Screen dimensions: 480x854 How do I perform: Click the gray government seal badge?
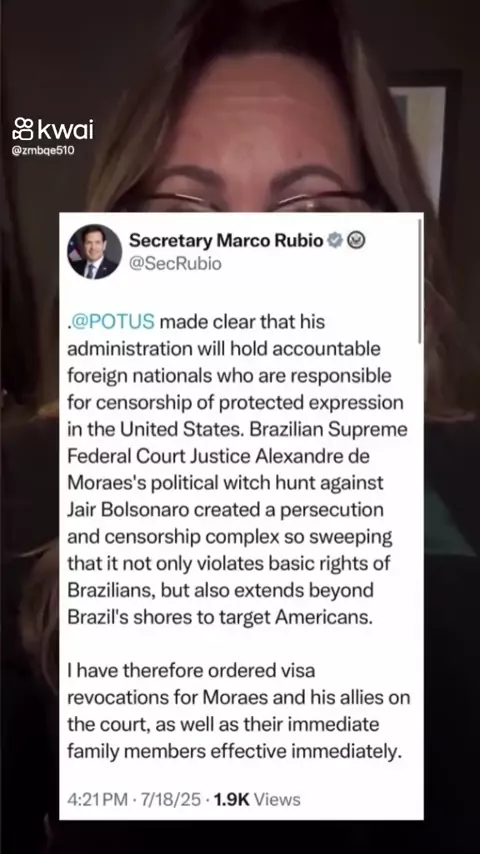[x=356, y=240]
